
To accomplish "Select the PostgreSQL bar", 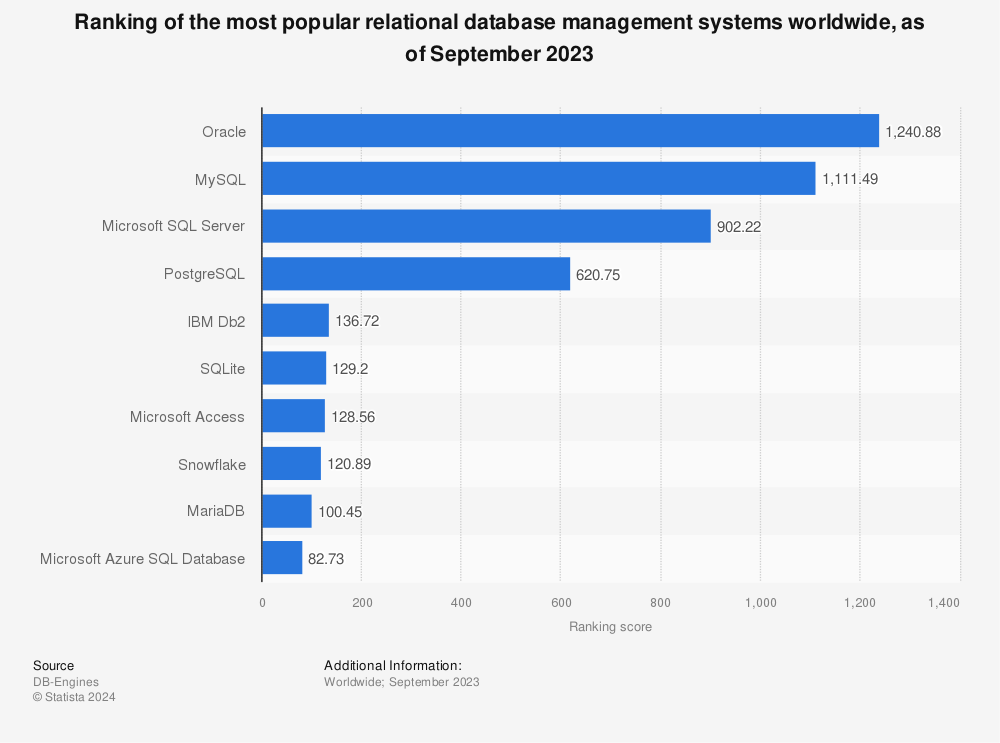I will pos(416,274).
